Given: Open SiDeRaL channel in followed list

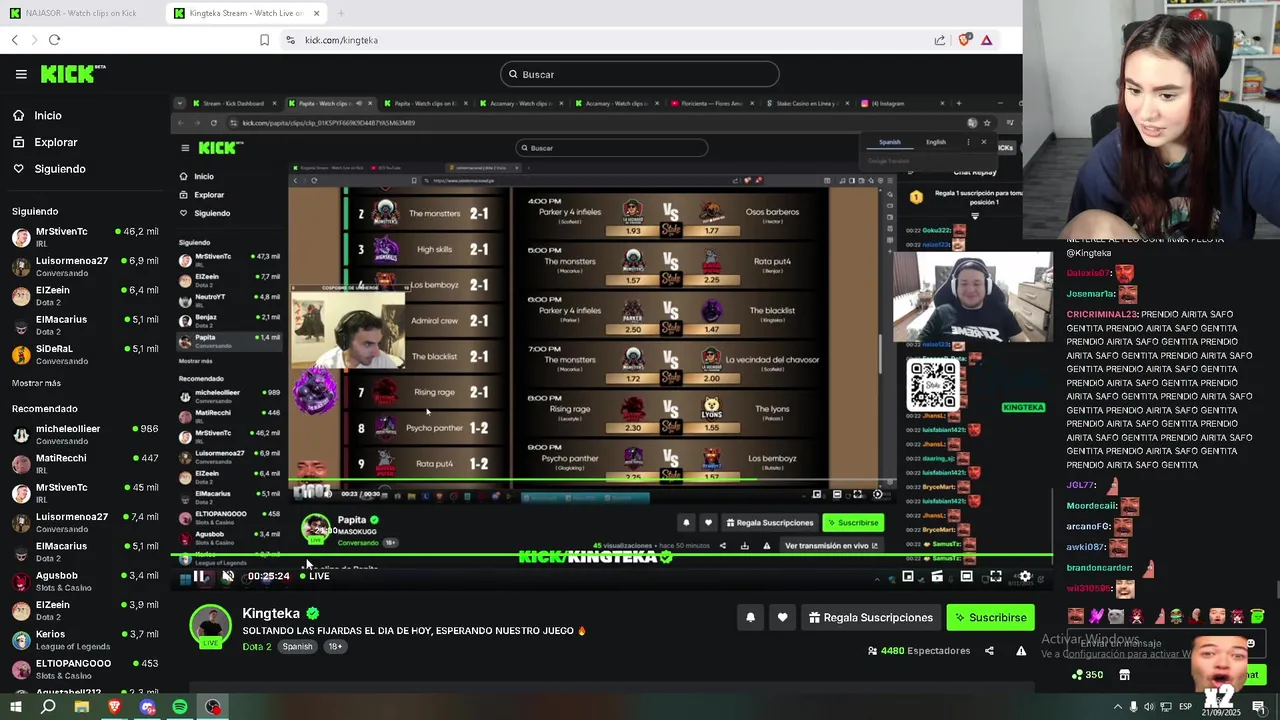Looking at the screenshot, I should click(x=85, y=354).
